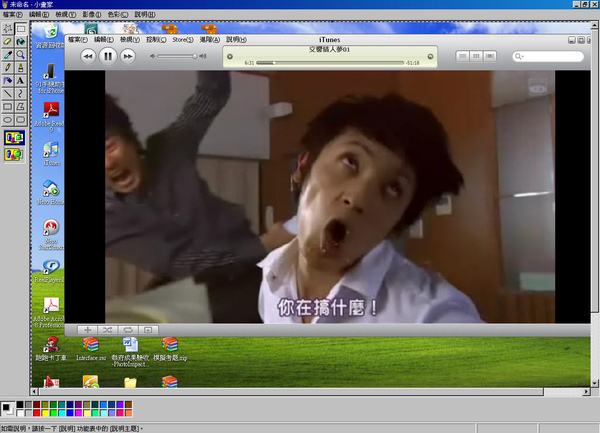Image resolution: width=600 pixels, height=433 pixels.
Task: Select the Brush tool
Action: tap(21, 67)
